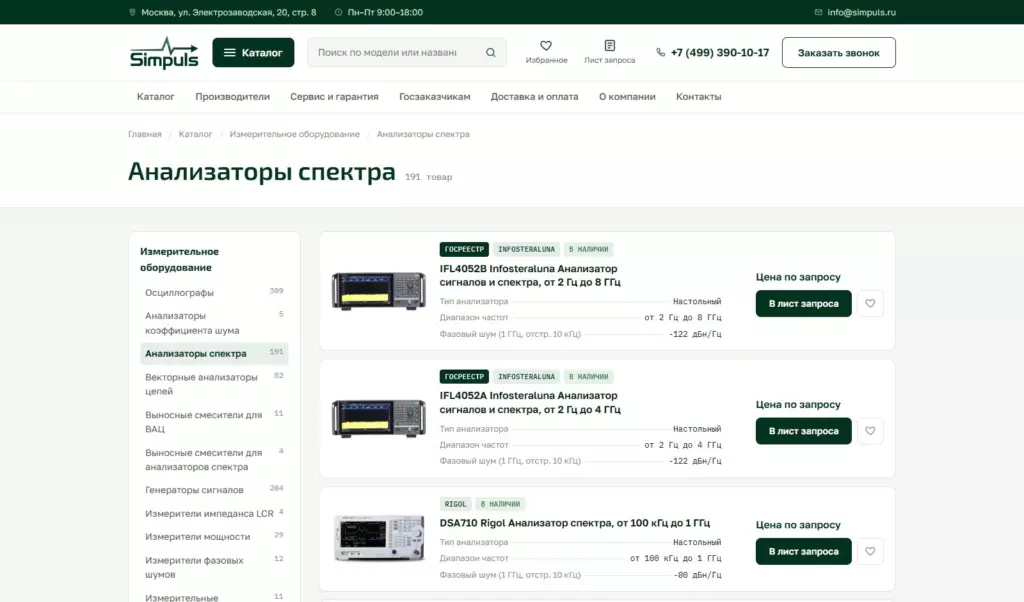Open the Каталог menu button
The height and width of the screenshot is (602, 1024).
(x=253, y=52)
